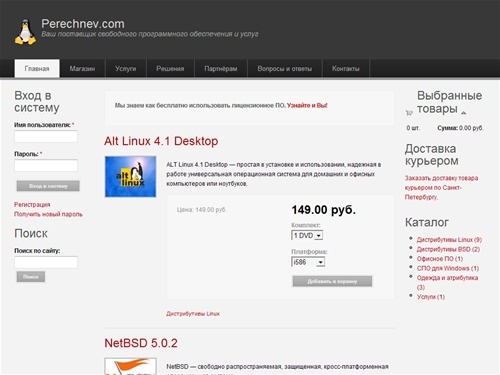Open catalog Офисное ПО (1)
Viewport: 500px width, 375px height.
coord(440,259)
